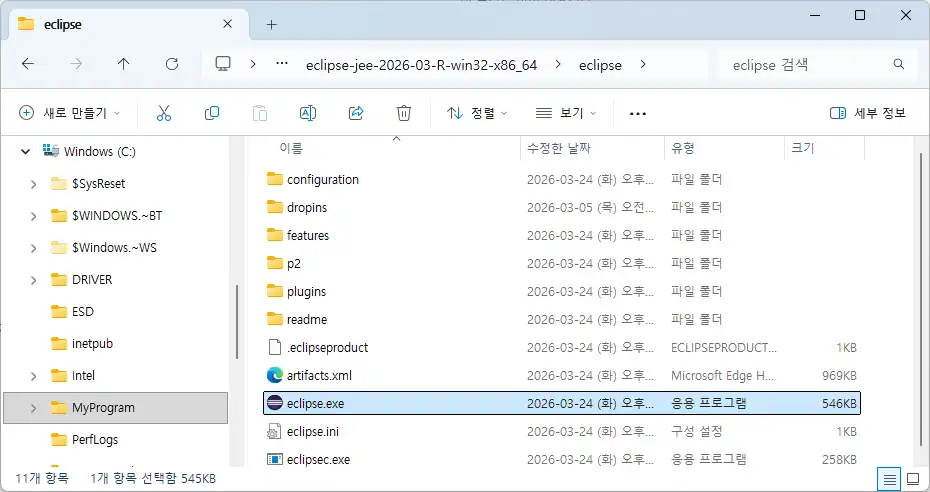Open the 보기 view dropdown
The width and height of the screenshot is (930, 492).
(x=566, y=113)
